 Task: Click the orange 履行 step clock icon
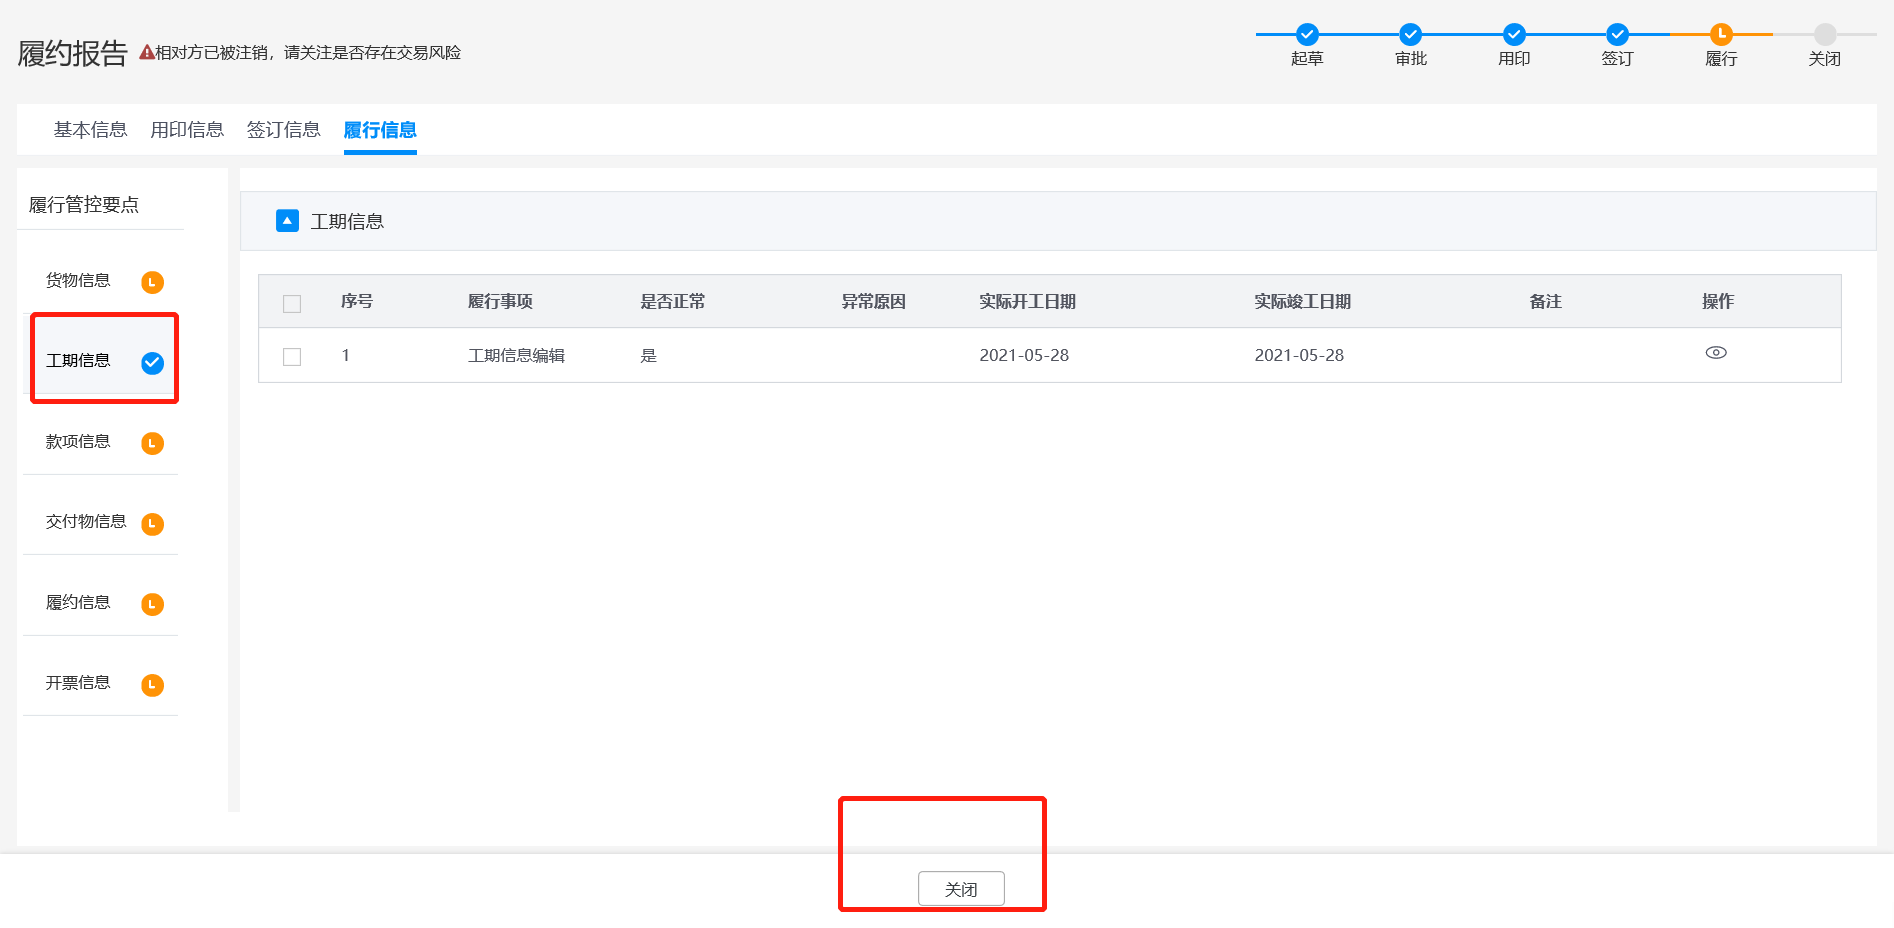1721,34
